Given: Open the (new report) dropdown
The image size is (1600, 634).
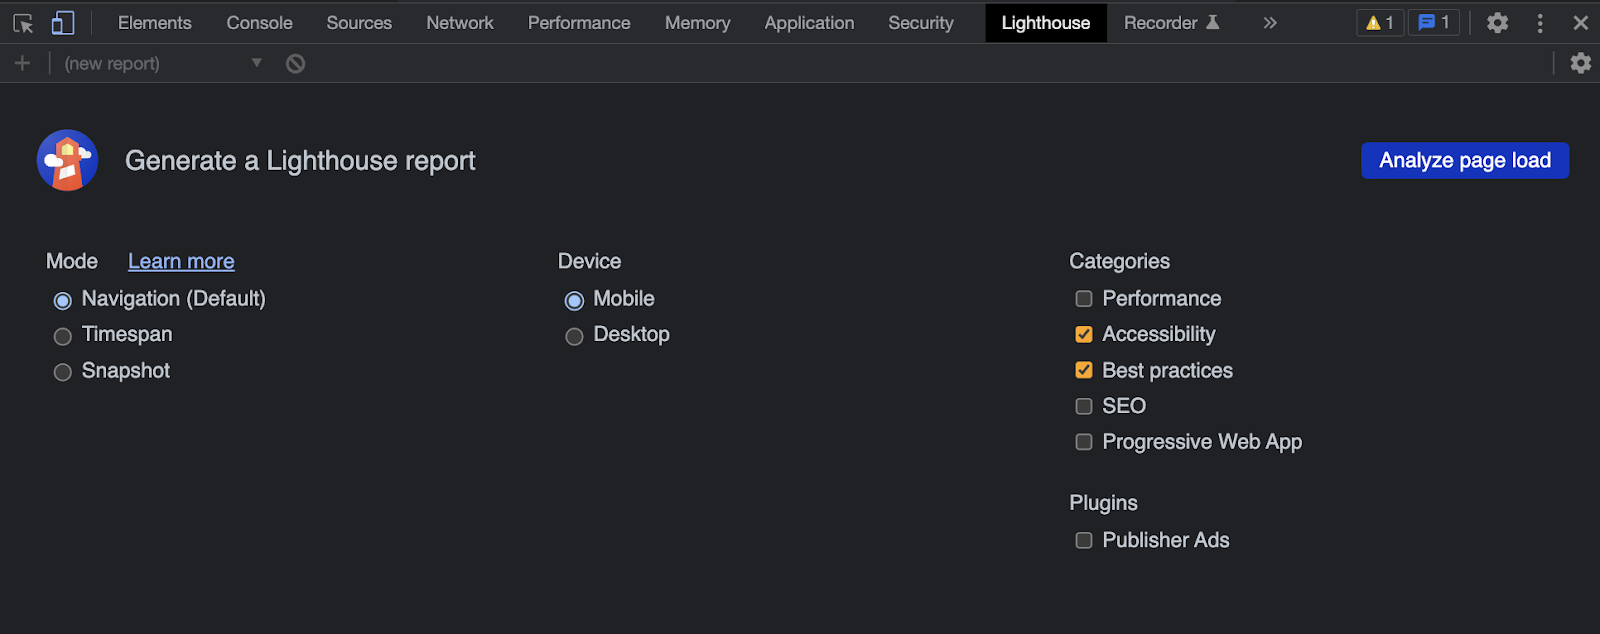Looking at the screenshot, I should click(x=163, y=63).
